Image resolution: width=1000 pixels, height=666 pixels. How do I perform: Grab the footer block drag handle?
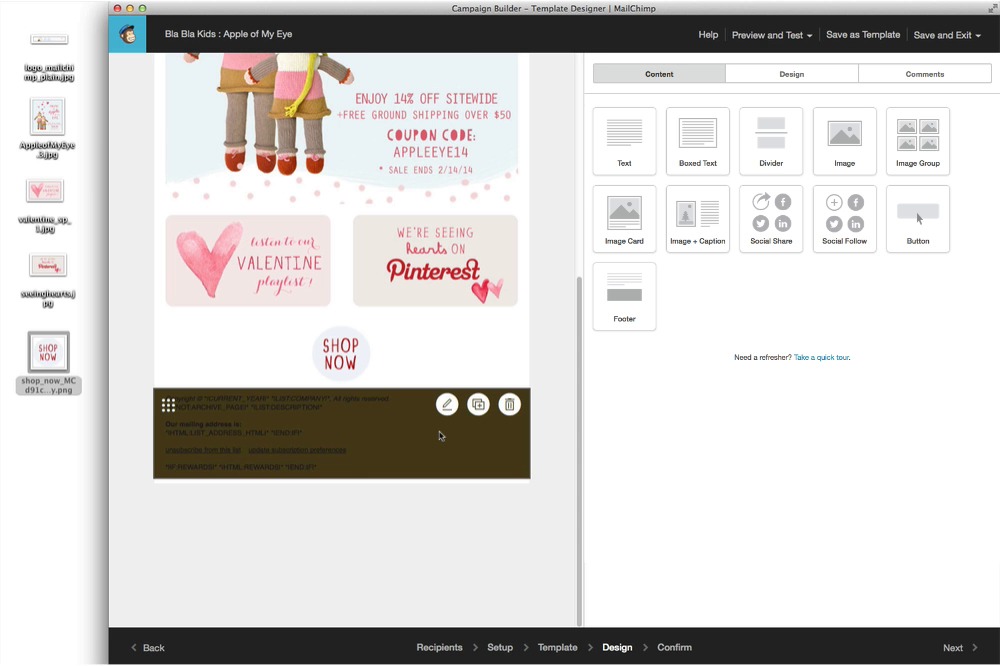click(168, 405)
